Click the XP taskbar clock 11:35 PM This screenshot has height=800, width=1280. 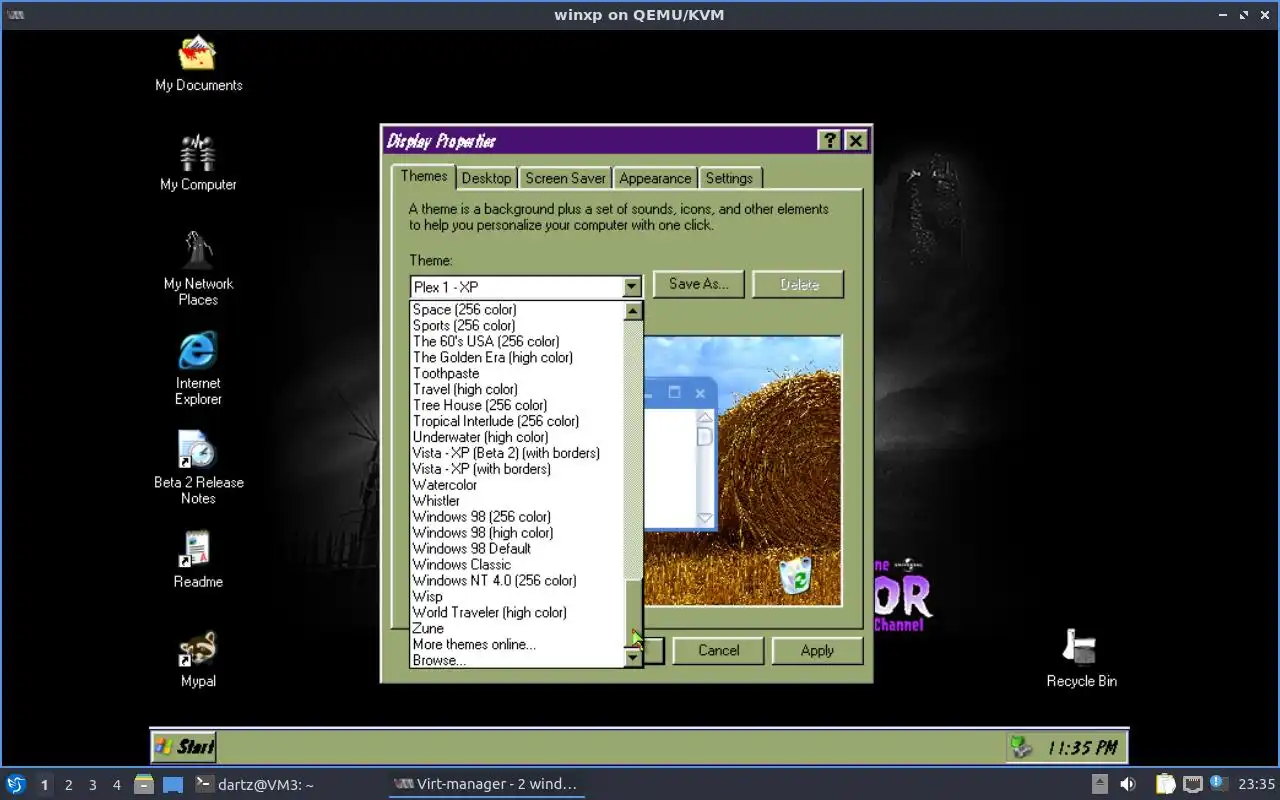point(1082,748)
